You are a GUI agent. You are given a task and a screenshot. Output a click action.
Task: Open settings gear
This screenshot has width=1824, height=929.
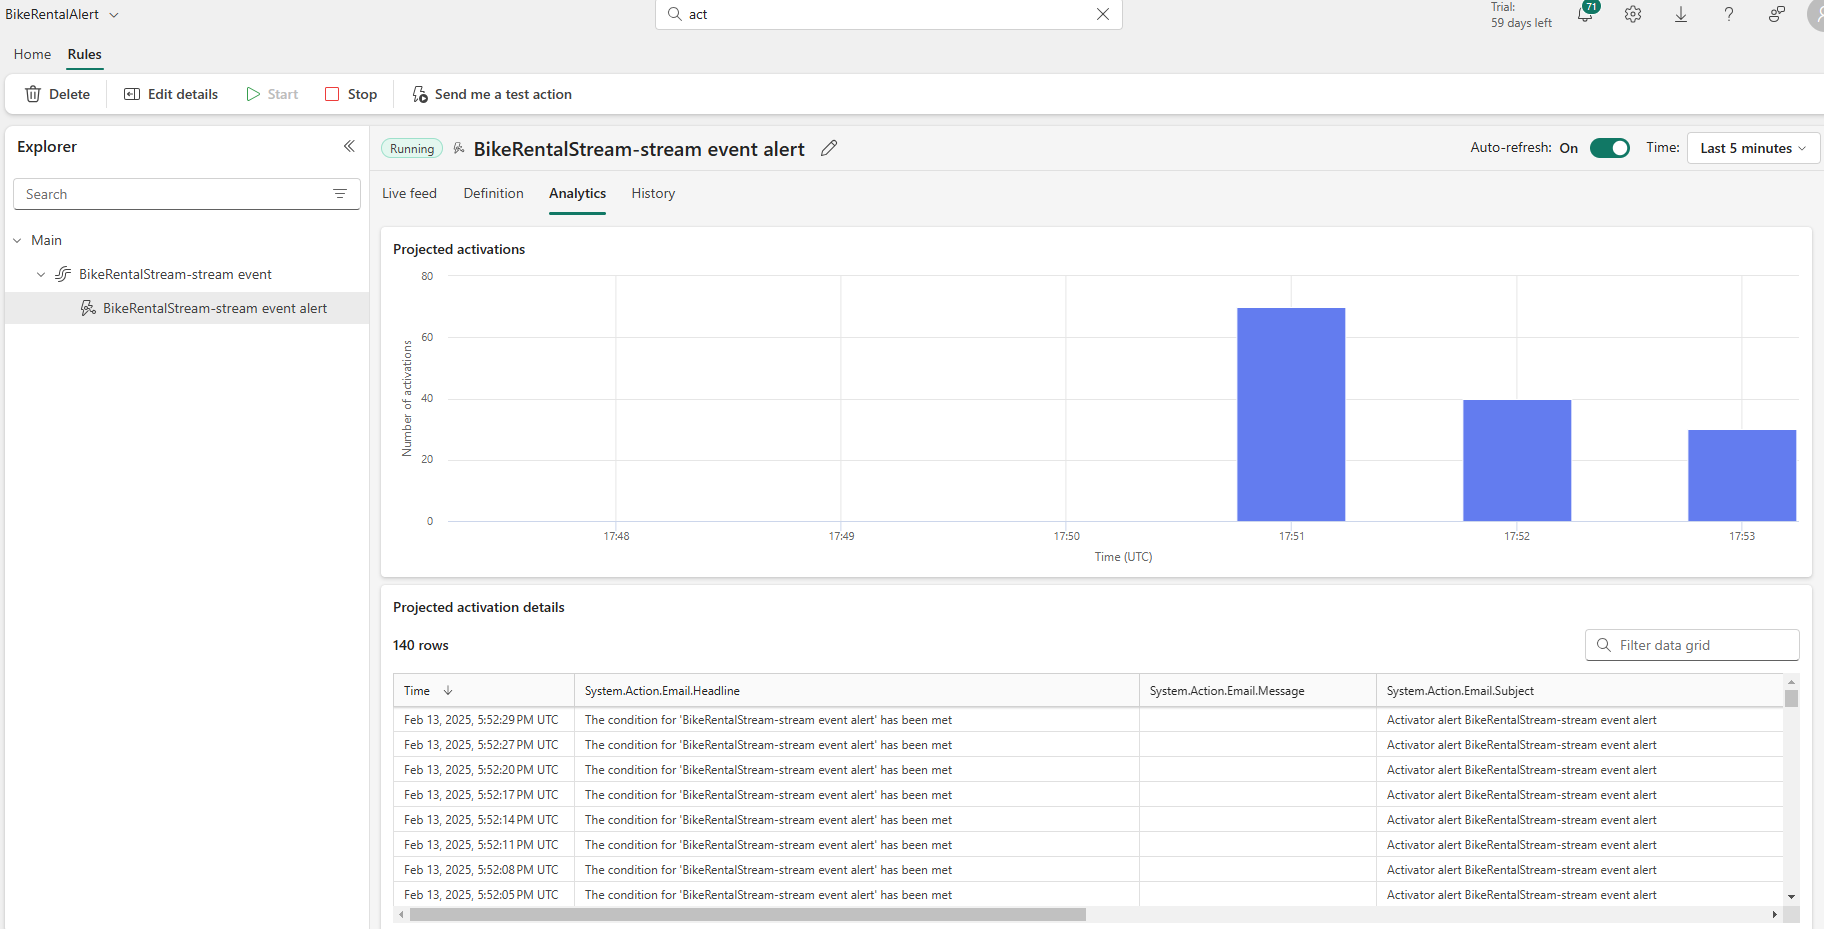pyautogui.click(x=1633, y=14)
